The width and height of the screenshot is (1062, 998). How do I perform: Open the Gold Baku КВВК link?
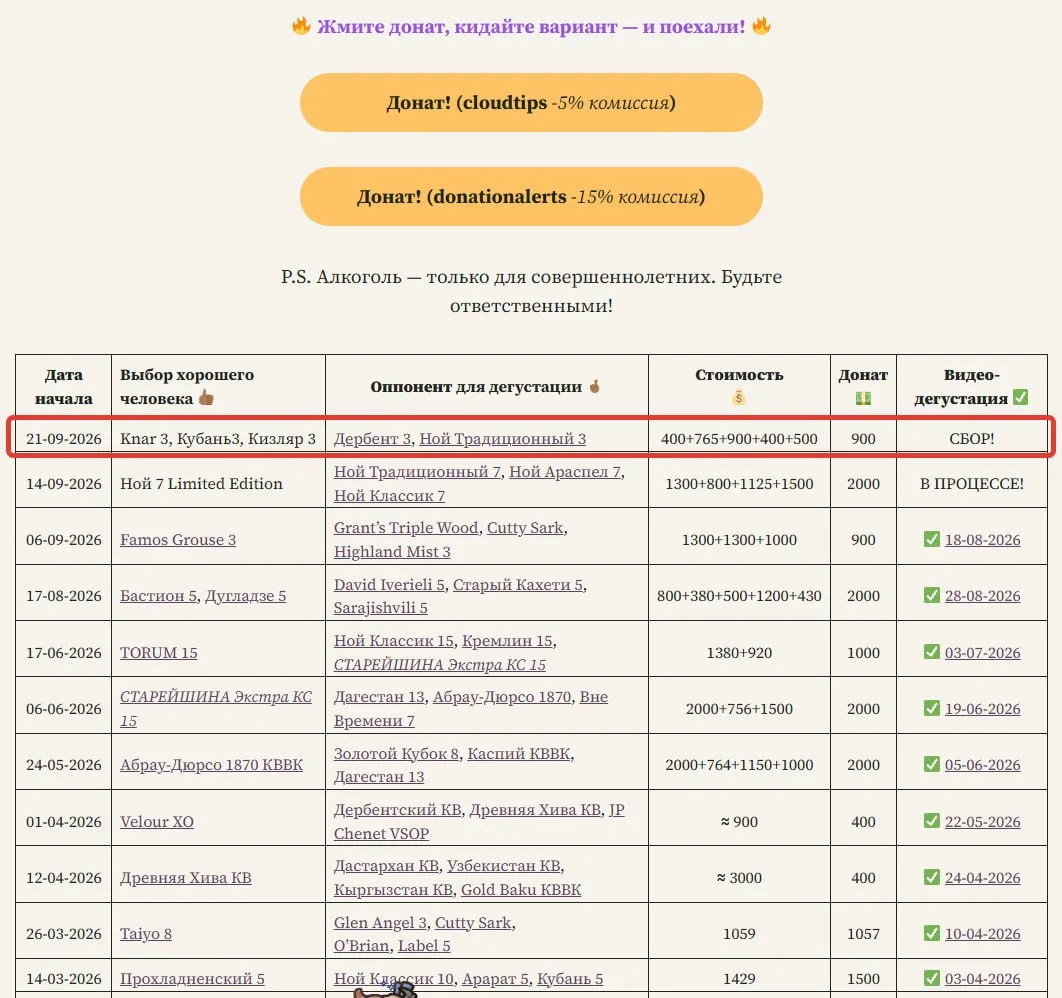pyautogui.click(x=521, y=890)
